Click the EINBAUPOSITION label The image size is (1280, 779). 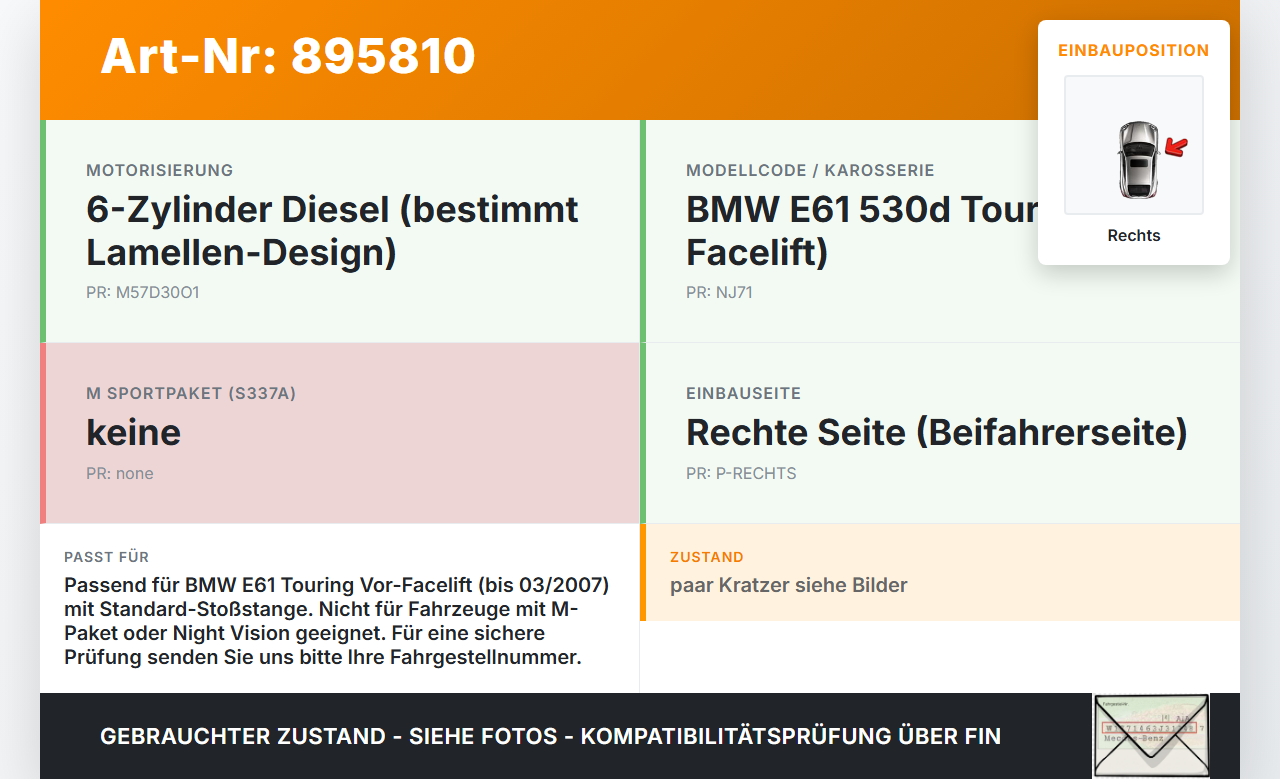pyautogui.click(x=1134, y=50)
